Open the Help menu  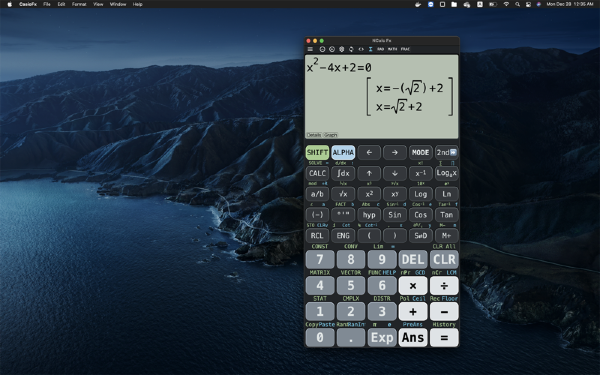[137, 4]
